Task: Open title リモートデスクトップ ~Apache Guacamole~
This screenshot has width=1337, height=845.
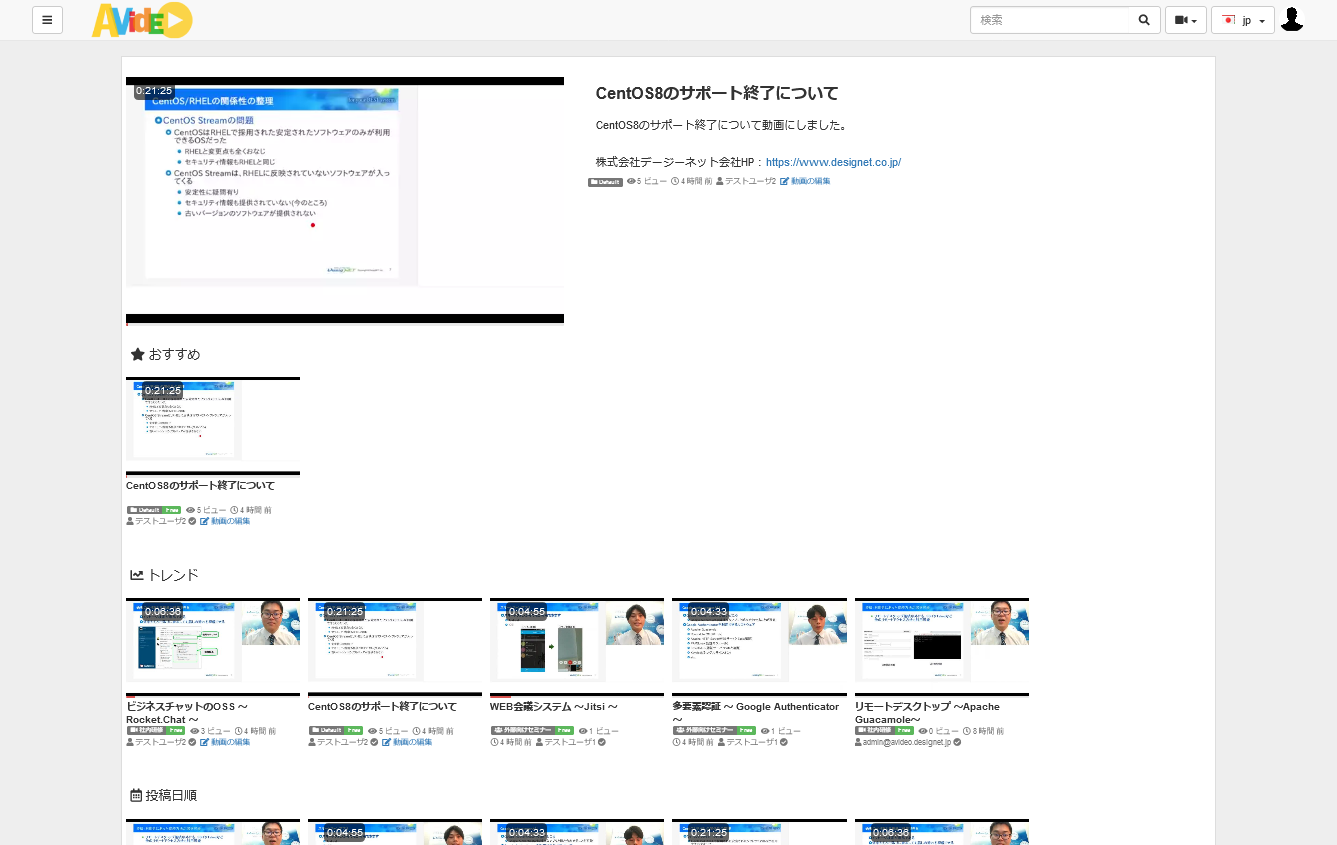Action: pyautogui.click(x=927, y=713)
